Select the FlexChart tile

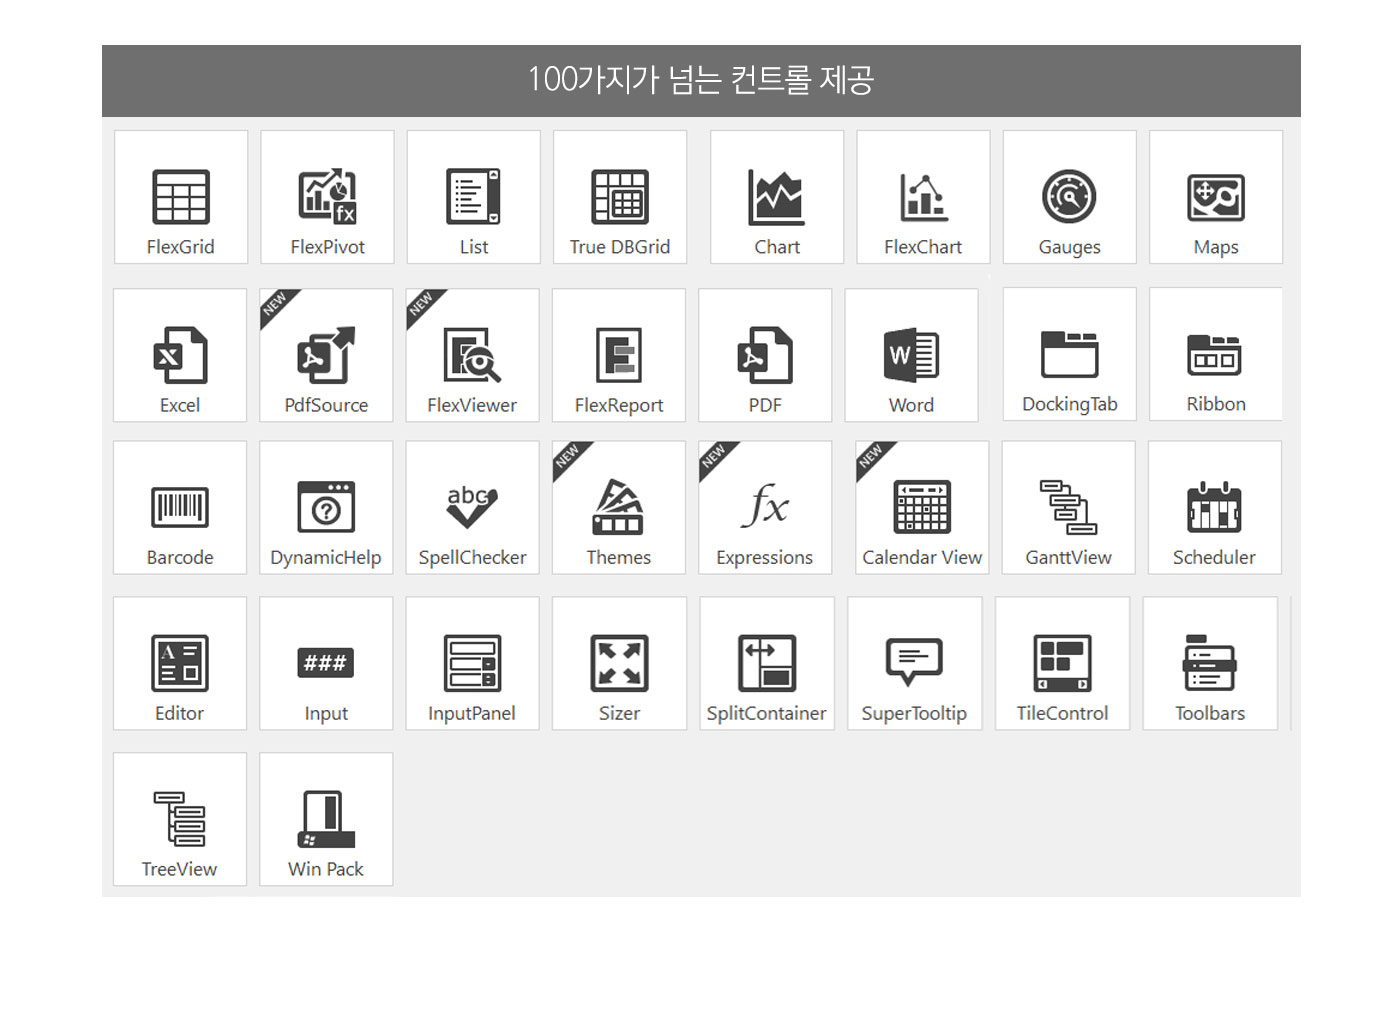click(x=923, y=197)
